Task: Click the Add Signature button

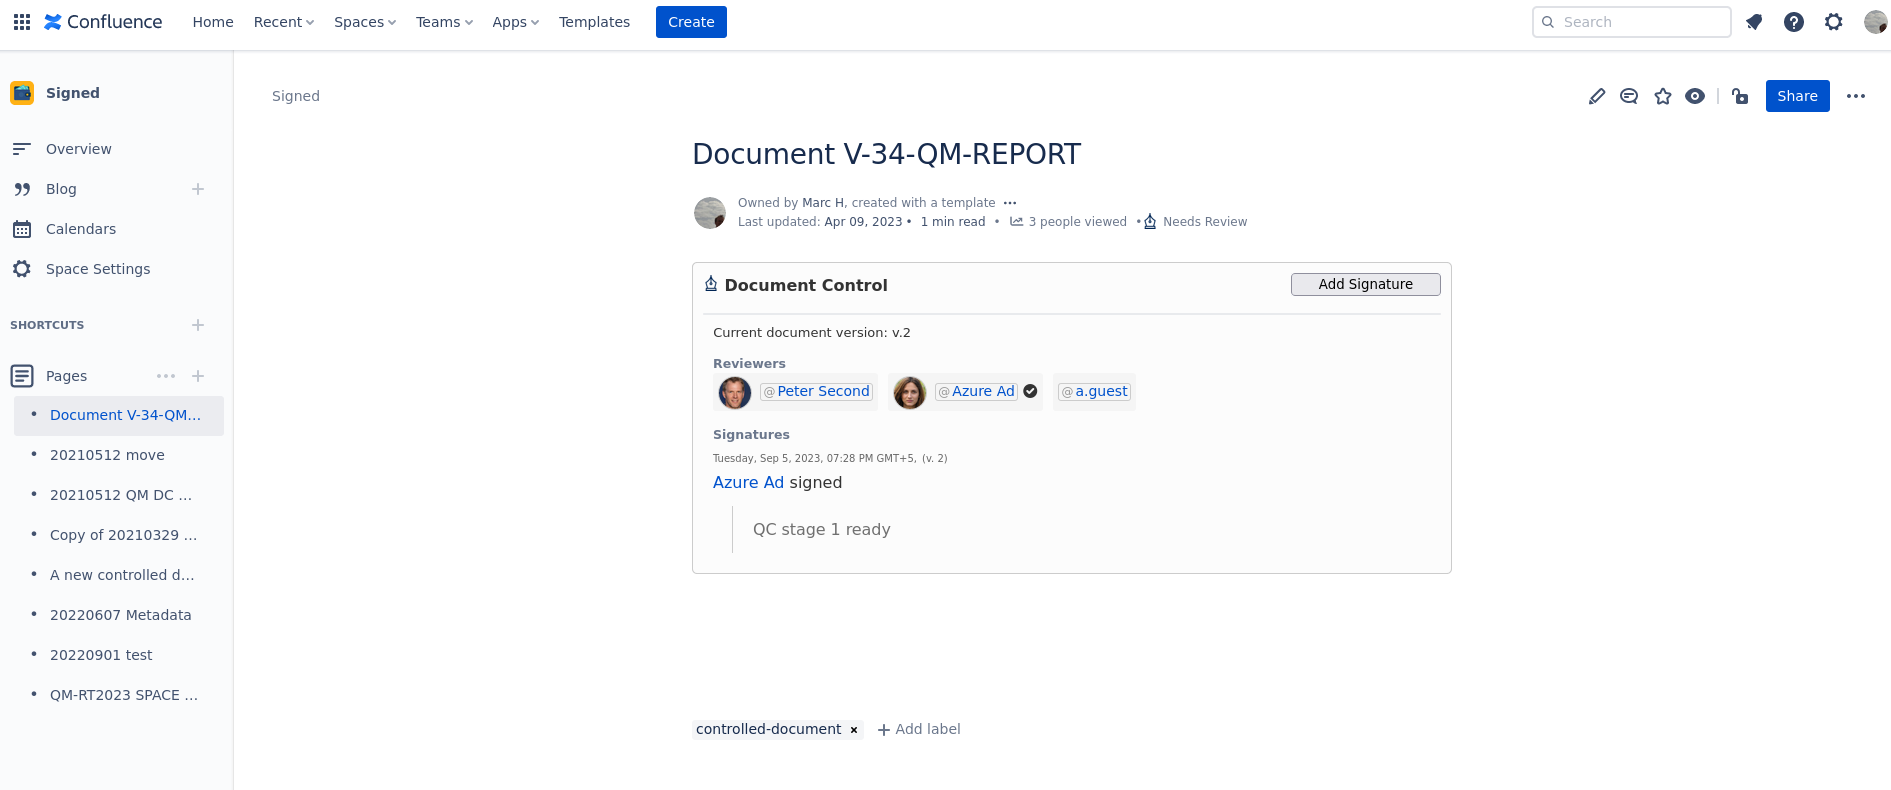Action: click(1365, 284)
